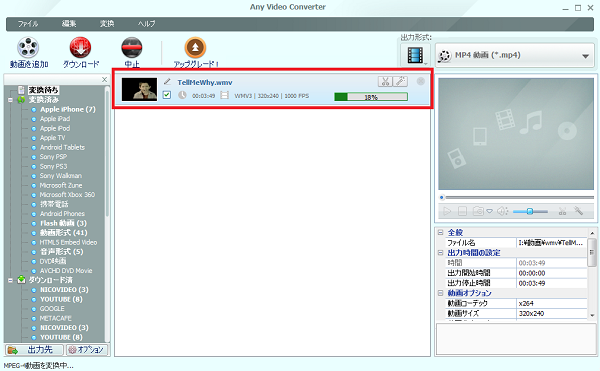
Task: Open the ヘルプ menu
Action: [x=147, y=24]
